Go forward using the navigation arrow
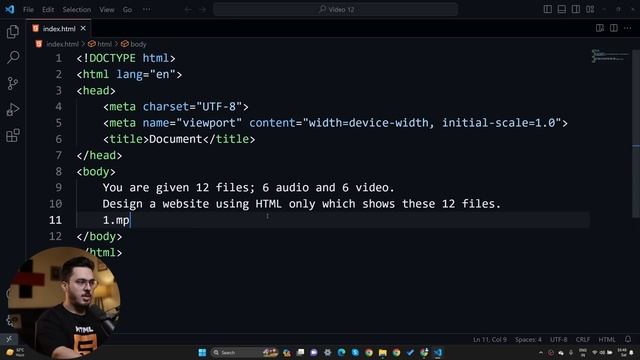The height and width of the screenshot is (360, 640). [203, 9]
